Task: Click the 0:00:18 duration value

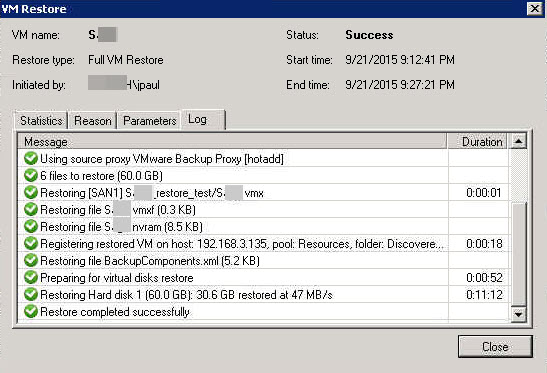Action: click(x=484, y=244)
